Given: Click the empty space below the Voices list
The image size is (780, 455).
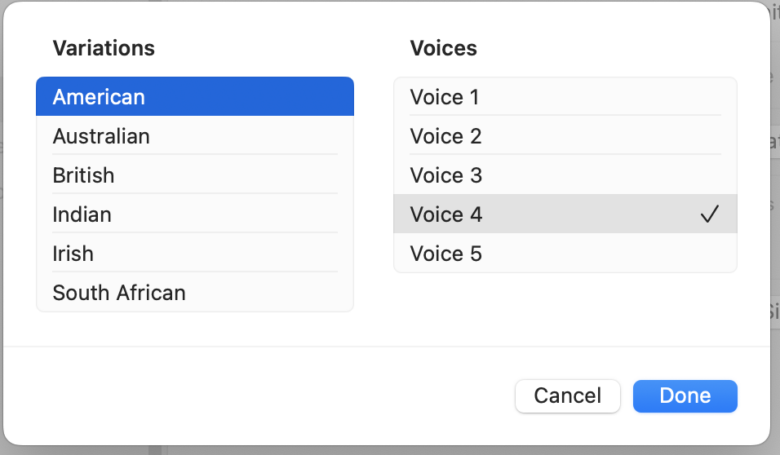Looking at the screenshot, I should tap(565, 305).
